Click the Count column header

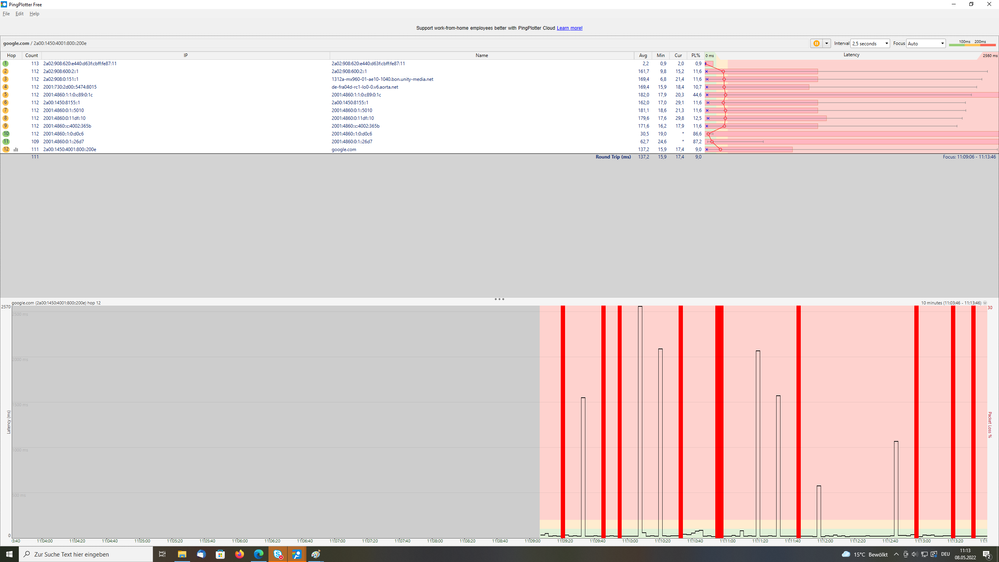tap(31, 55)
